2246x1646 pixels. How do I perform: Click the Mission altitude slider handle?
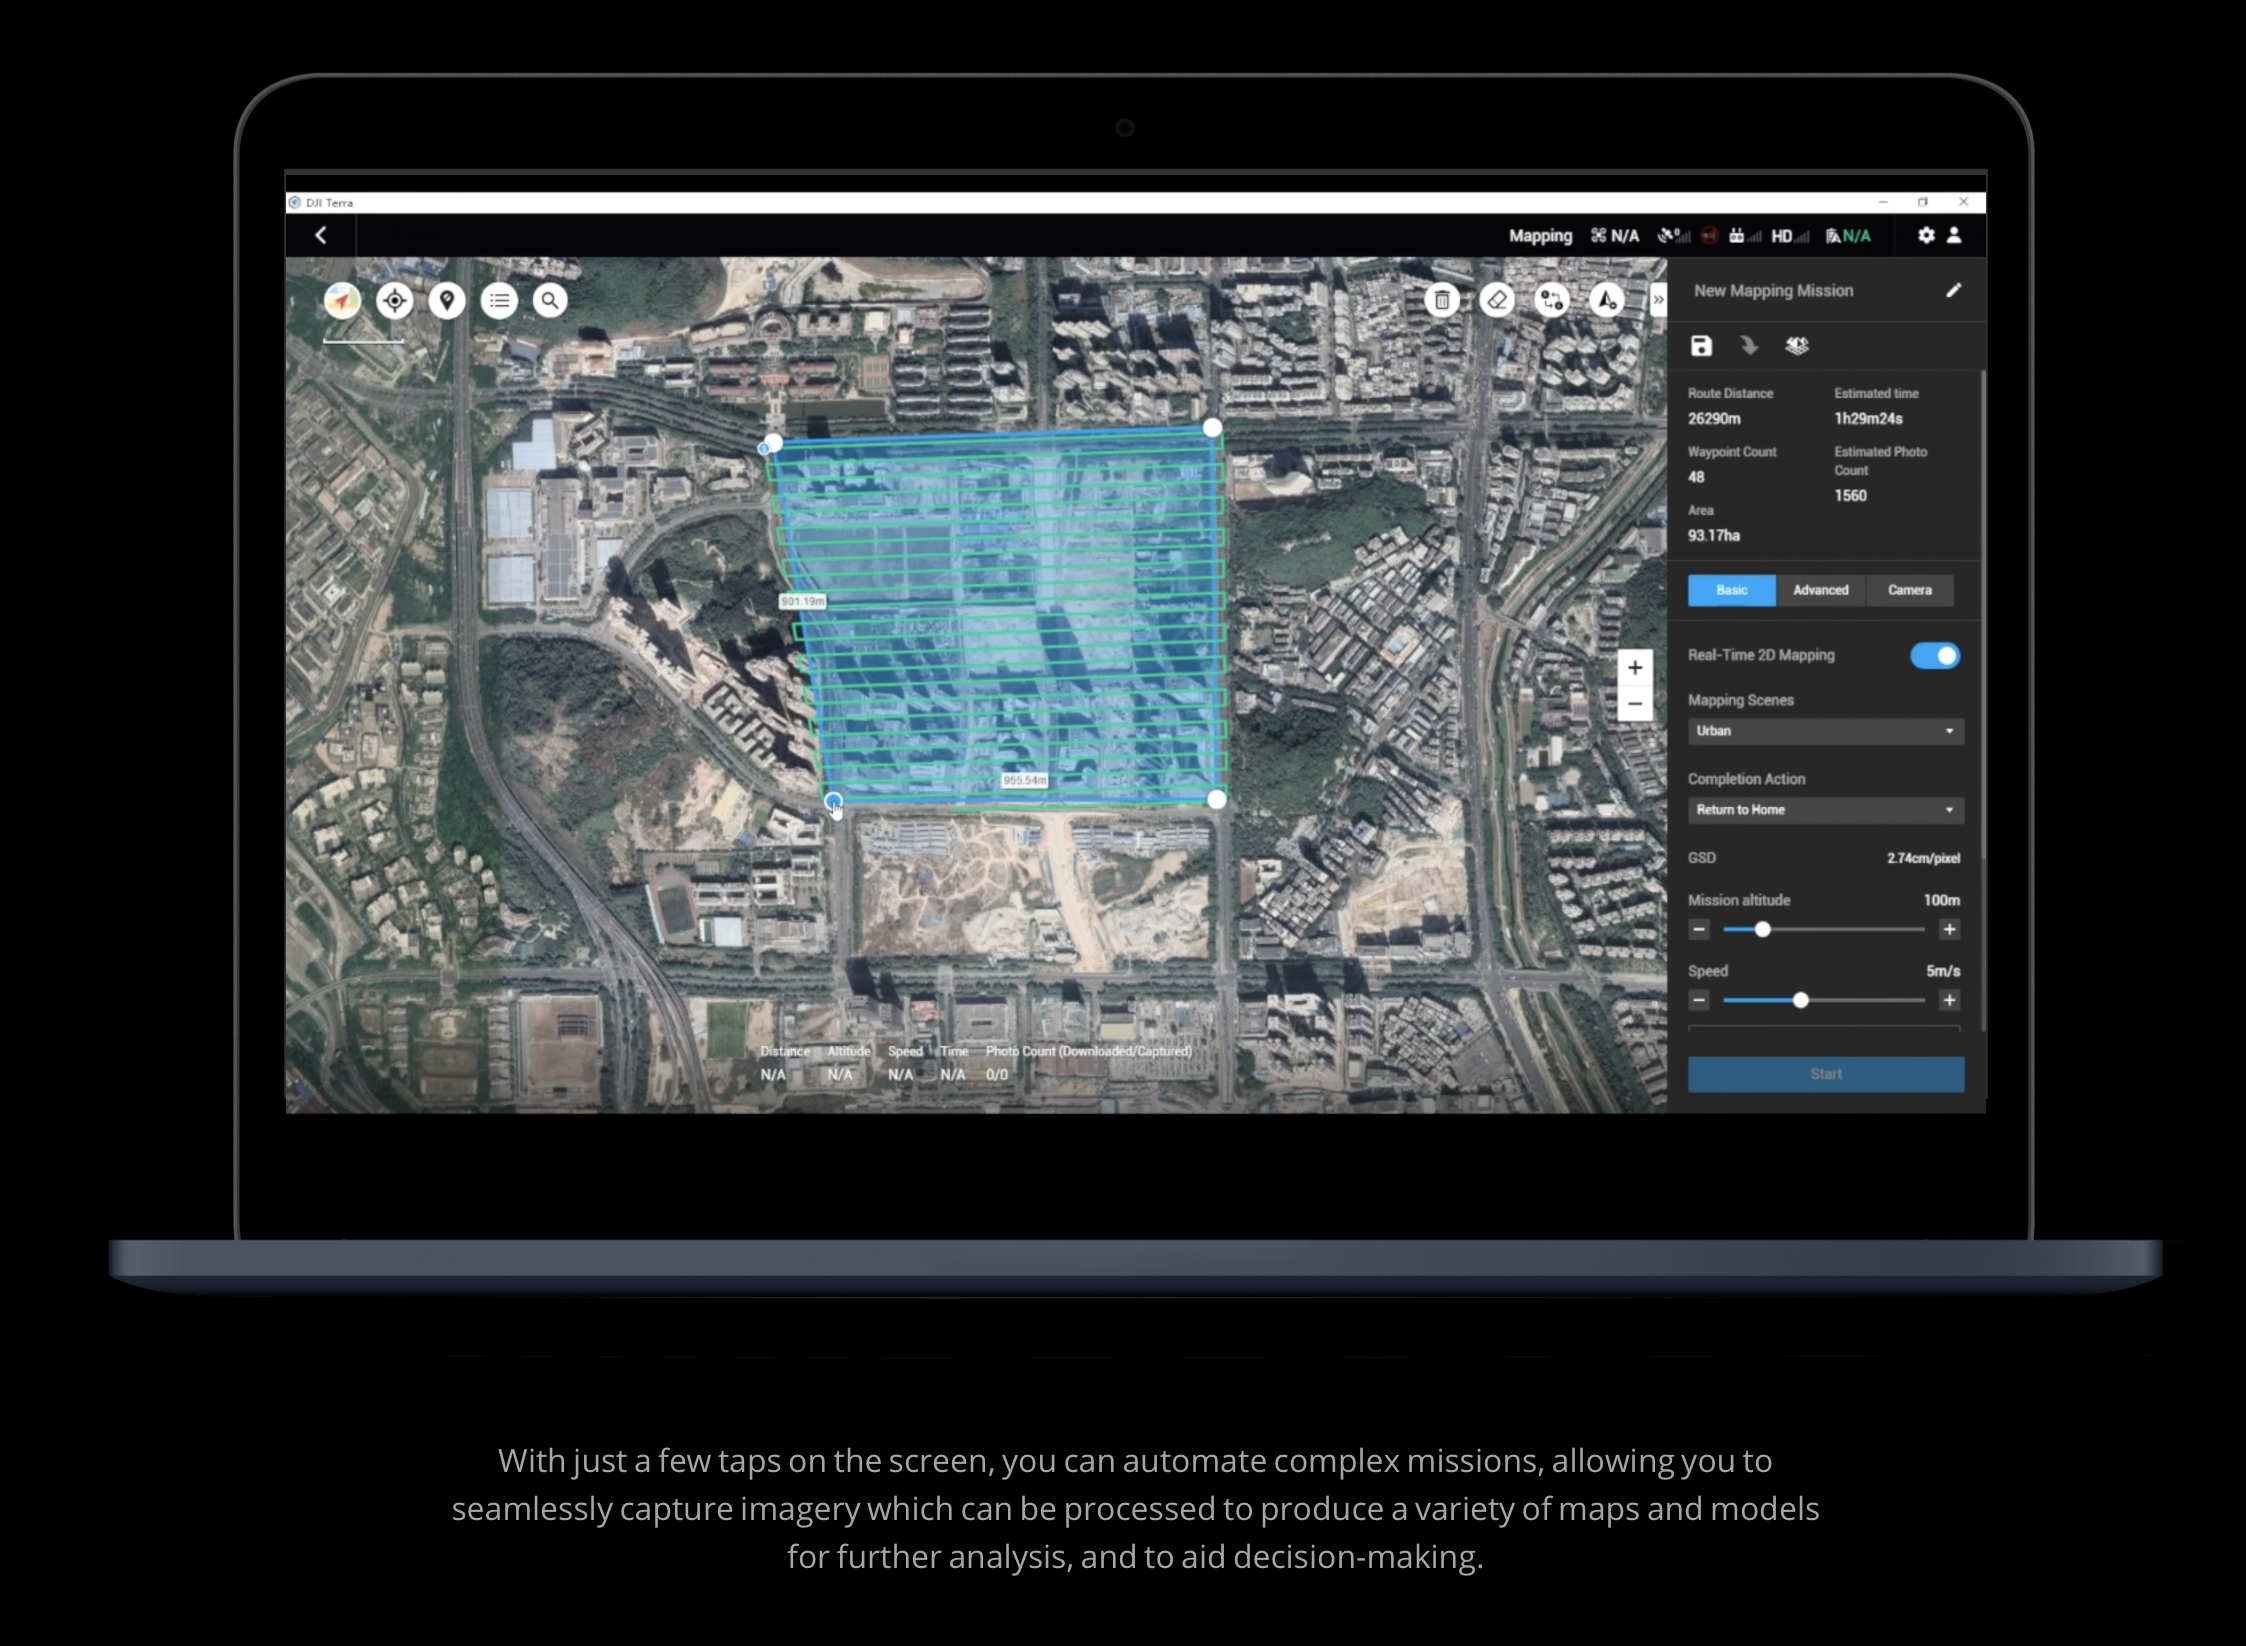coord(1762,930)
